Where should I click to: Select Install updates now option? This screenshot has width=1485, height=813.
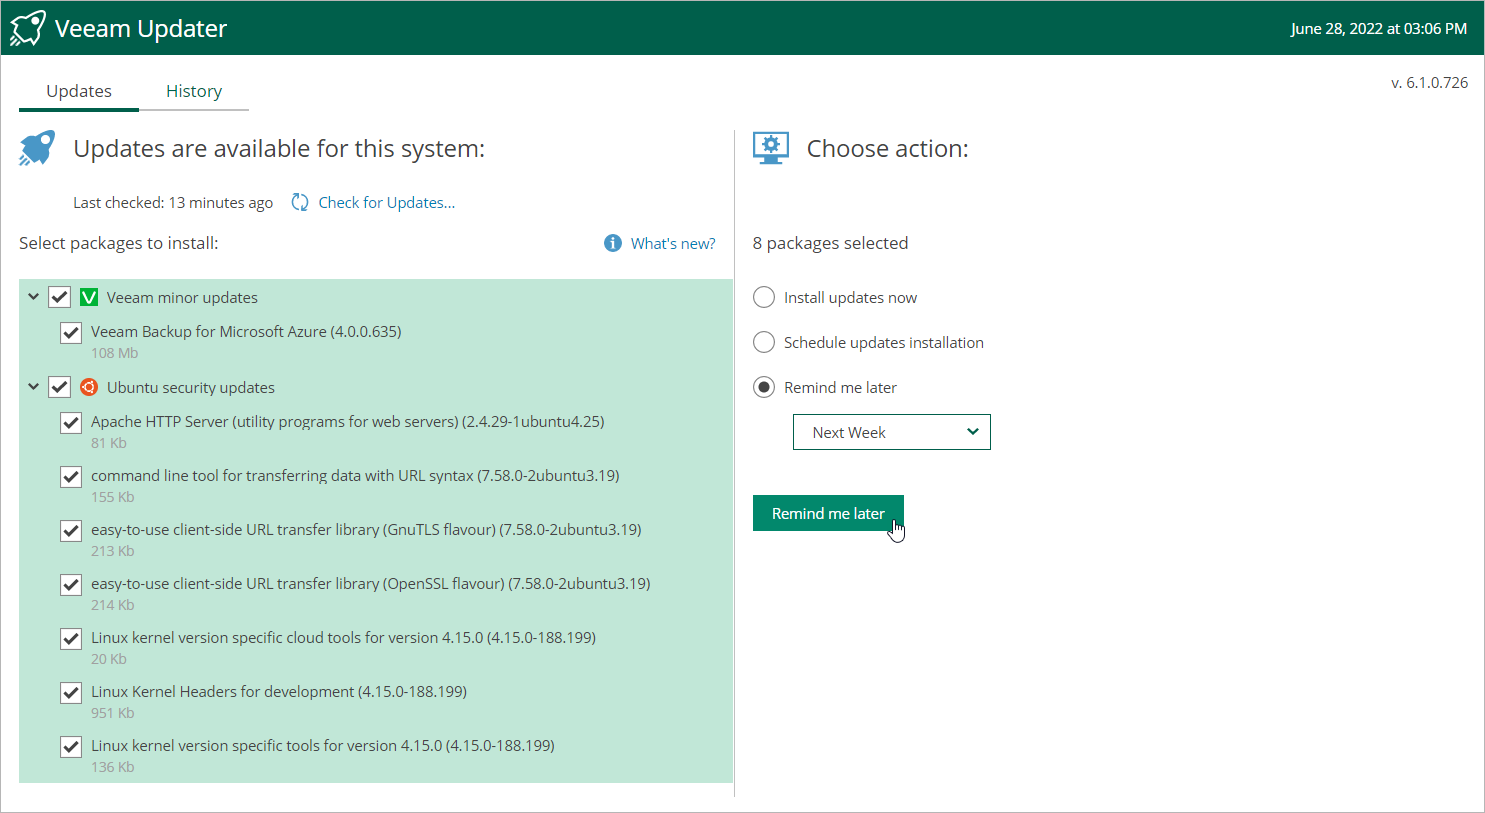[764, 297]
